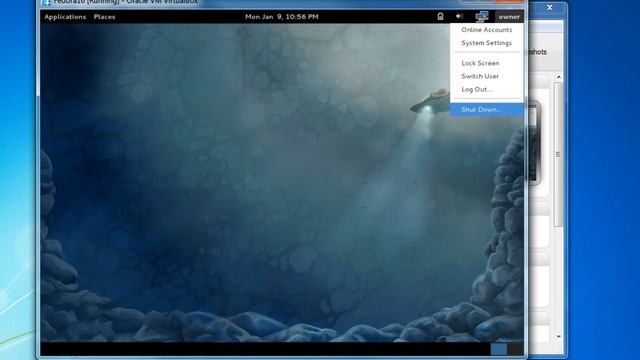The image size is (640, 360).
Task: Select the blue workspace switcher box
Action: coord(498,349)
